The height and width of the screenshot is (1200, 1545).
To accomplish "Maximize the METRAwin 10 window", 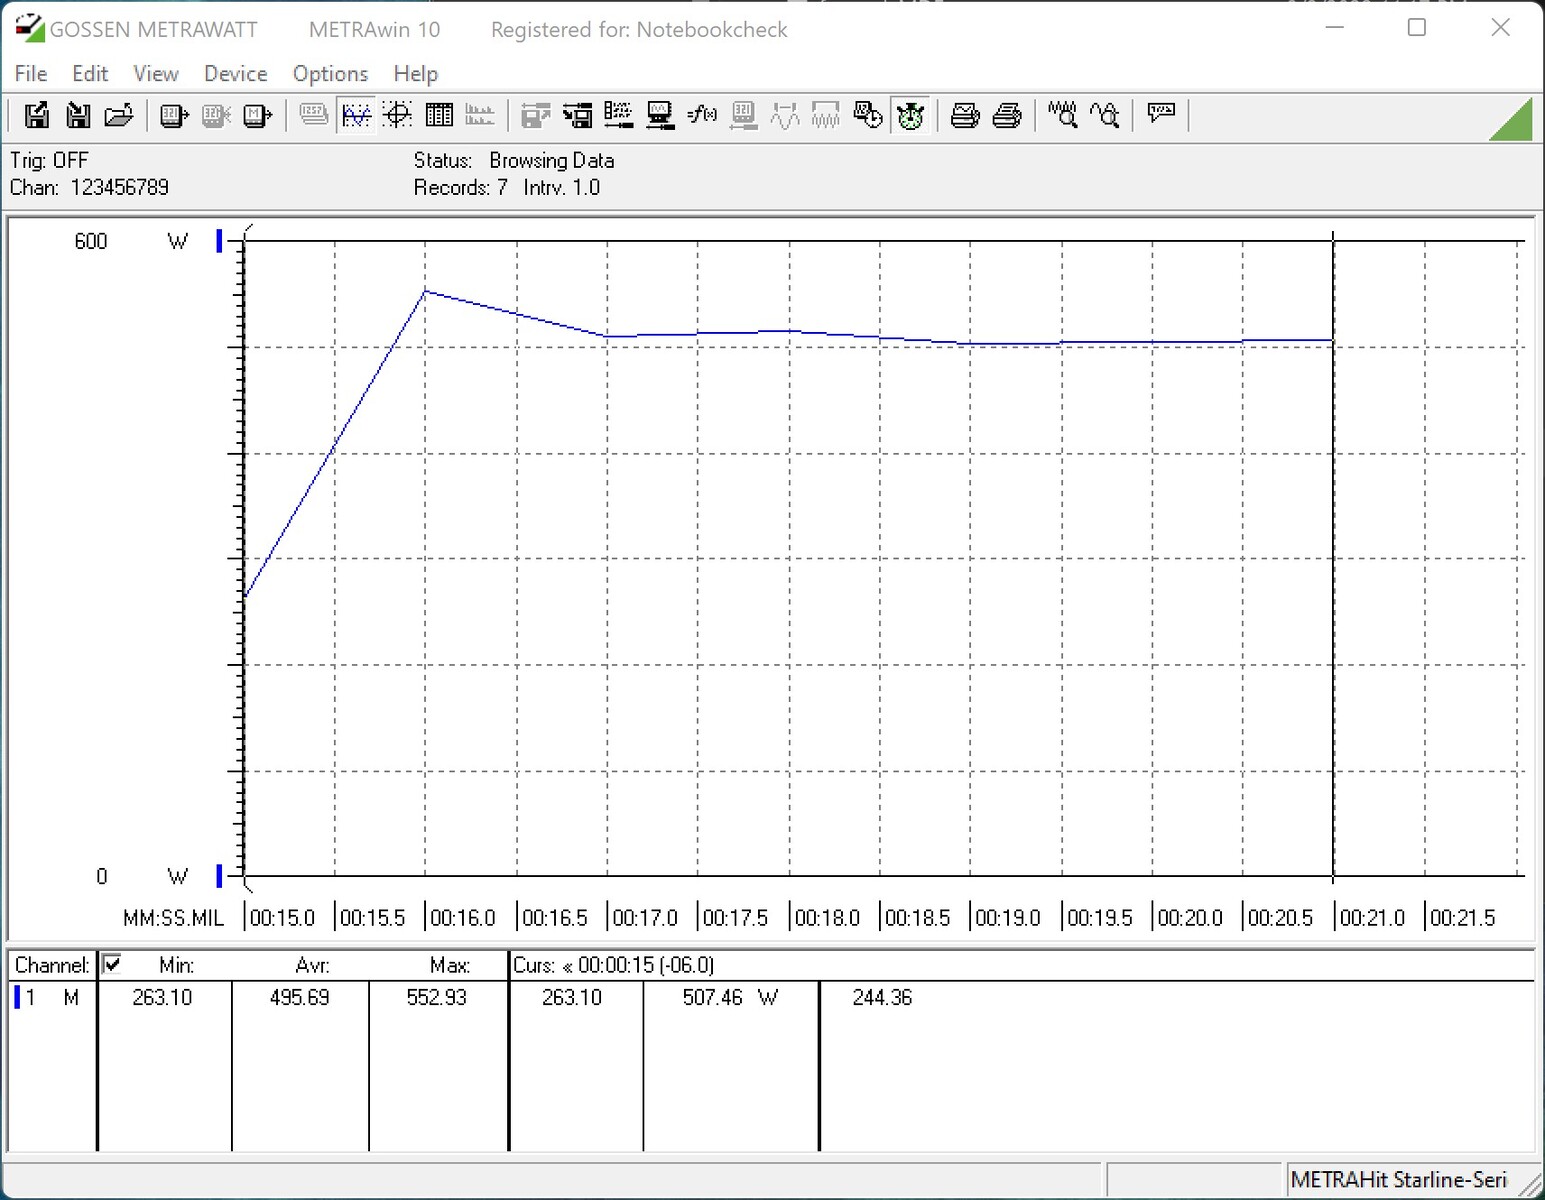I will (x=1417, y=28).
